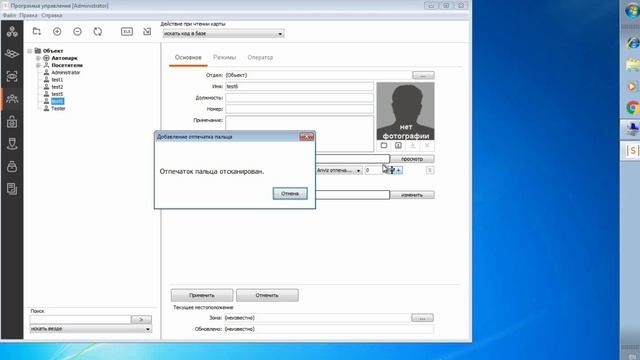Click the 'нет фотографии' photo placeholder
This screenshot has height=360, width=640.
(405, 111)
